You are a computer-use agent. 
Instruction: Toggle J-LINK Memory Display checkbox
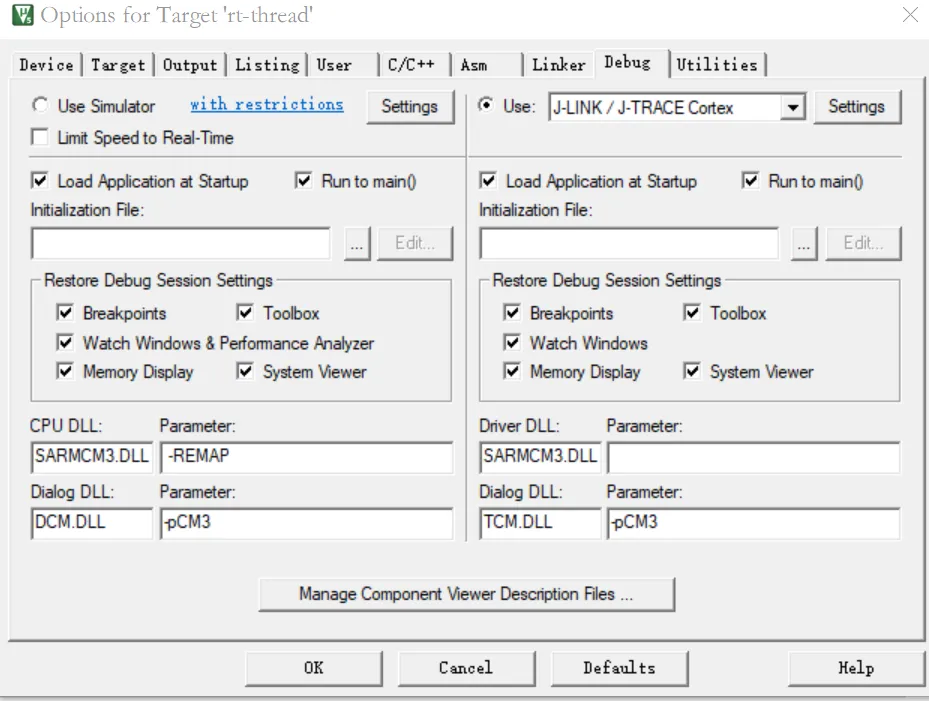coord(512,371)
